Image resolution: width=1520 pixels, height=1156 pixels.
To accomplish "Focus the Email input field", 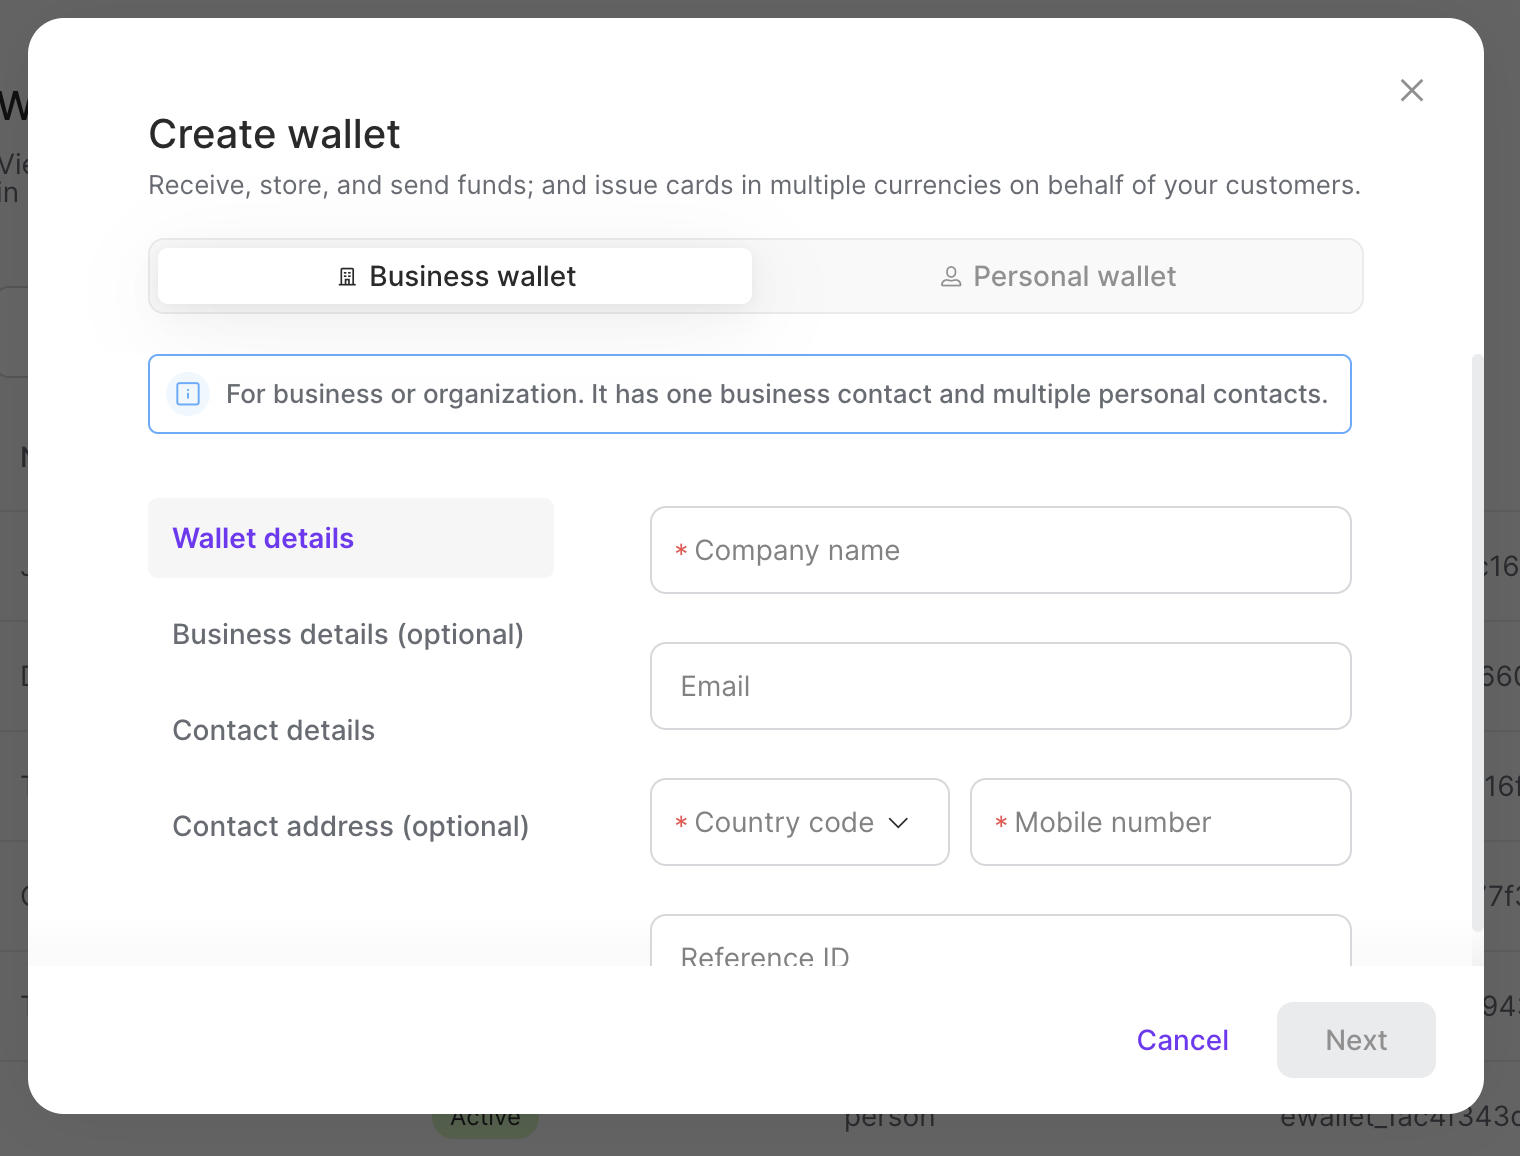I will [x=1000, y=686].
